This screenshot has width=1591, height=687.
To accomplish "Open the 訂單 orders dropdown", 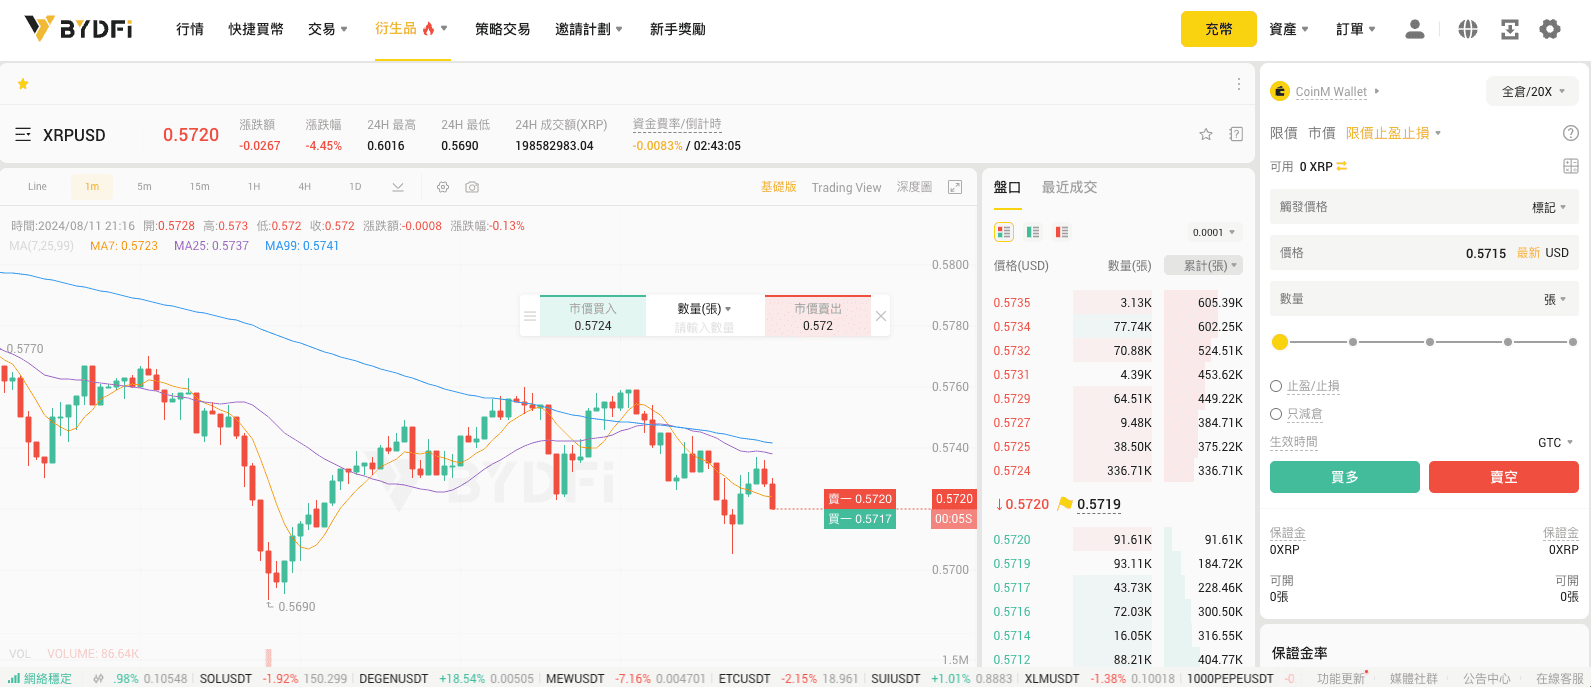I will click(x=1356, y=29).
